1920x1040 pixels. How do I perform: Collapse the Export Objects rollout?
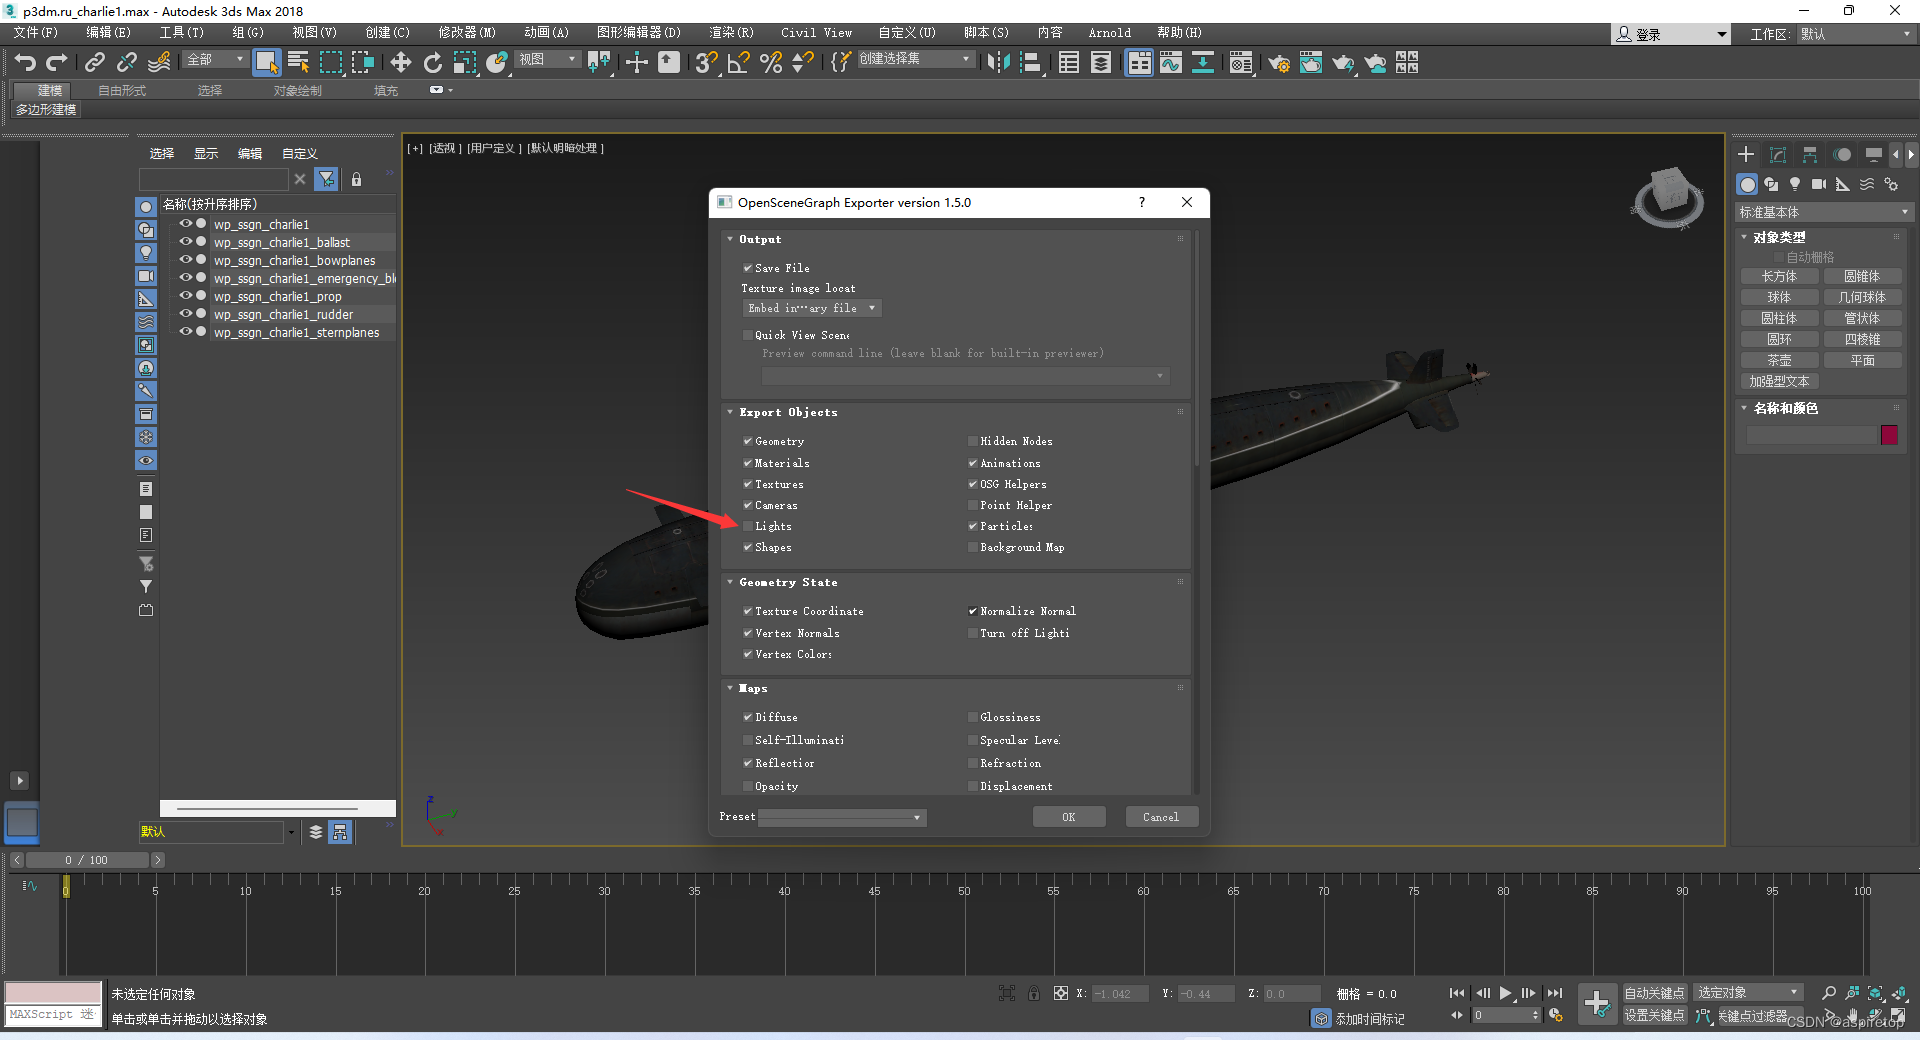click(731, 412)
